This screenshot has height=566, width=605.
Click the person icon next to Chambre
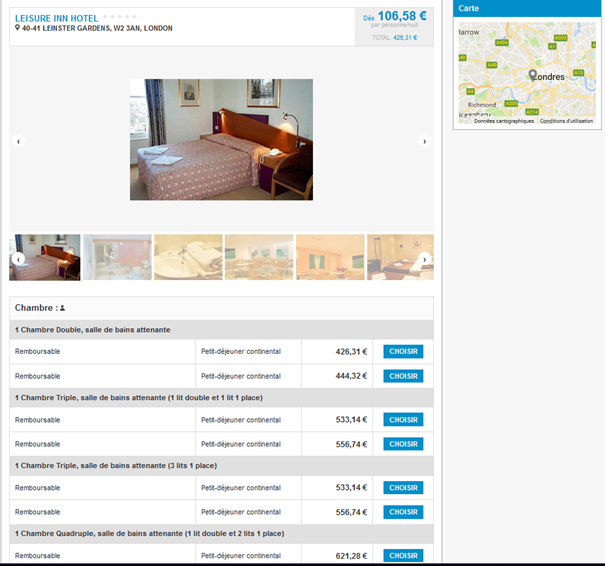click(63, 309)
